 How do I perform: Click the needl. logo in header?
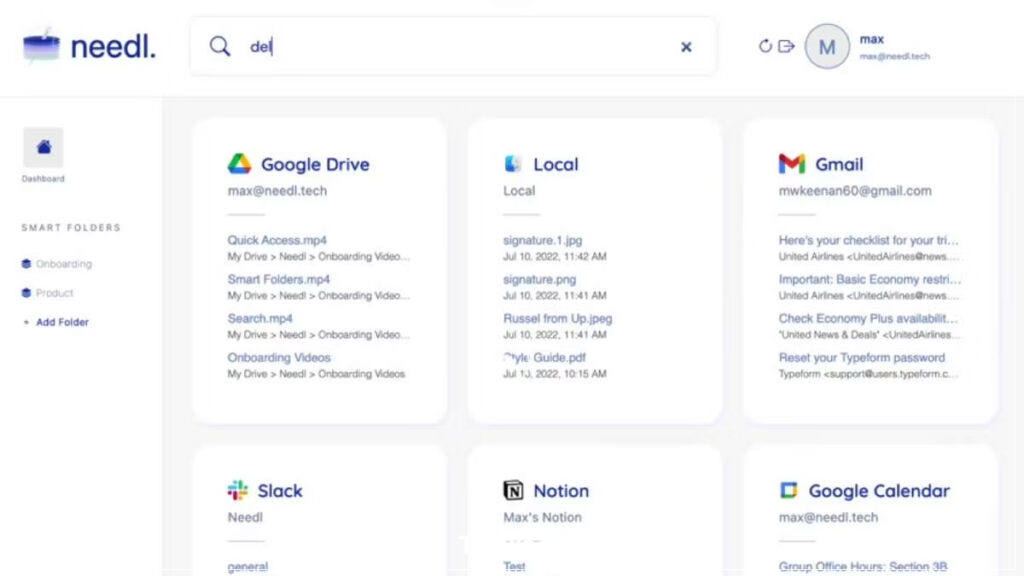coord(89,46)
